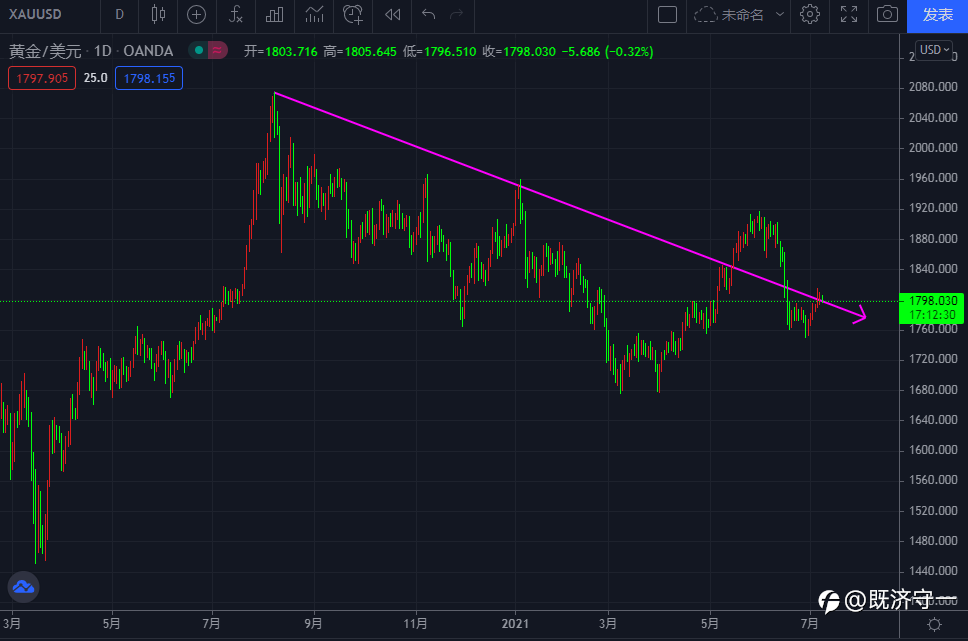Screen dimensions: 968x641
Task: Click the 收=1798.030 close value
Action: pos(519,51)
